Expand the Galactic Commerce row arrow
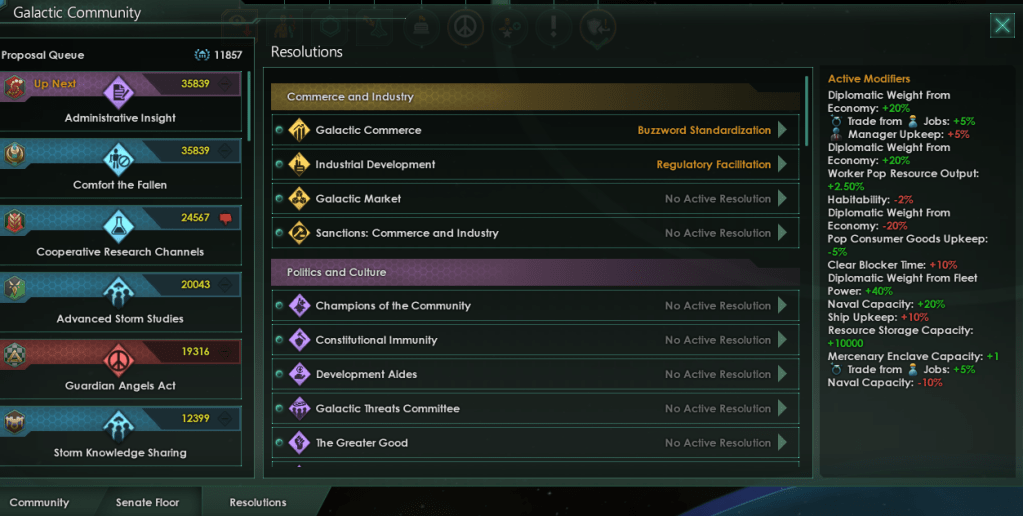The height and width of the screenshot is (516, 1023). 782,130
